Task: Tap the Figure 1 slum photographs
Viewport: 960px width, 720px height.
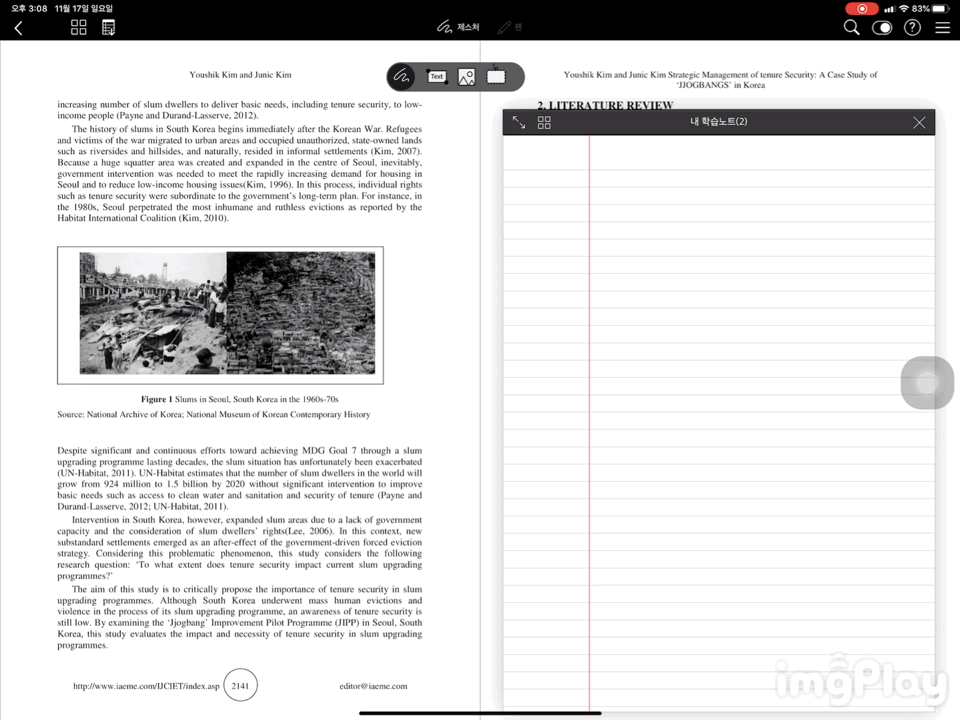Action: [227, 313]
